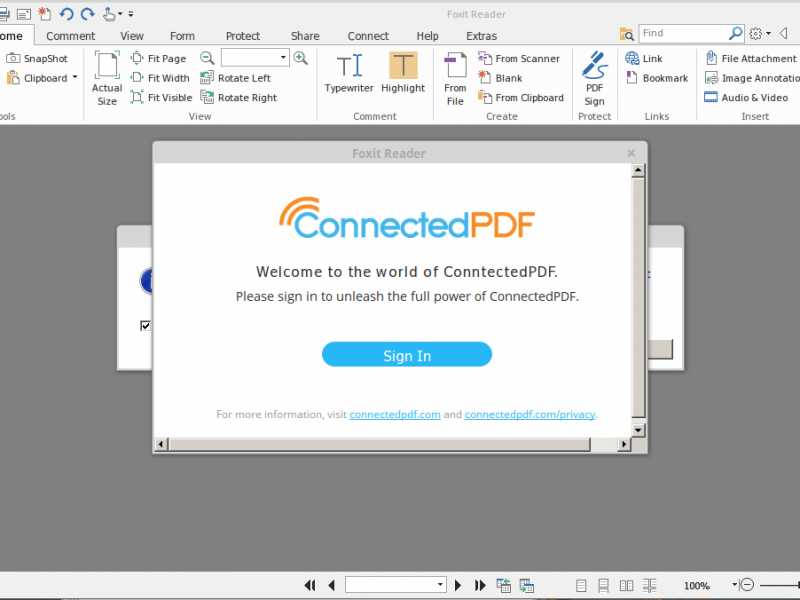This screenshot has height=600, width=800.
Task: Go to the last page
Action: click(480, 585)
